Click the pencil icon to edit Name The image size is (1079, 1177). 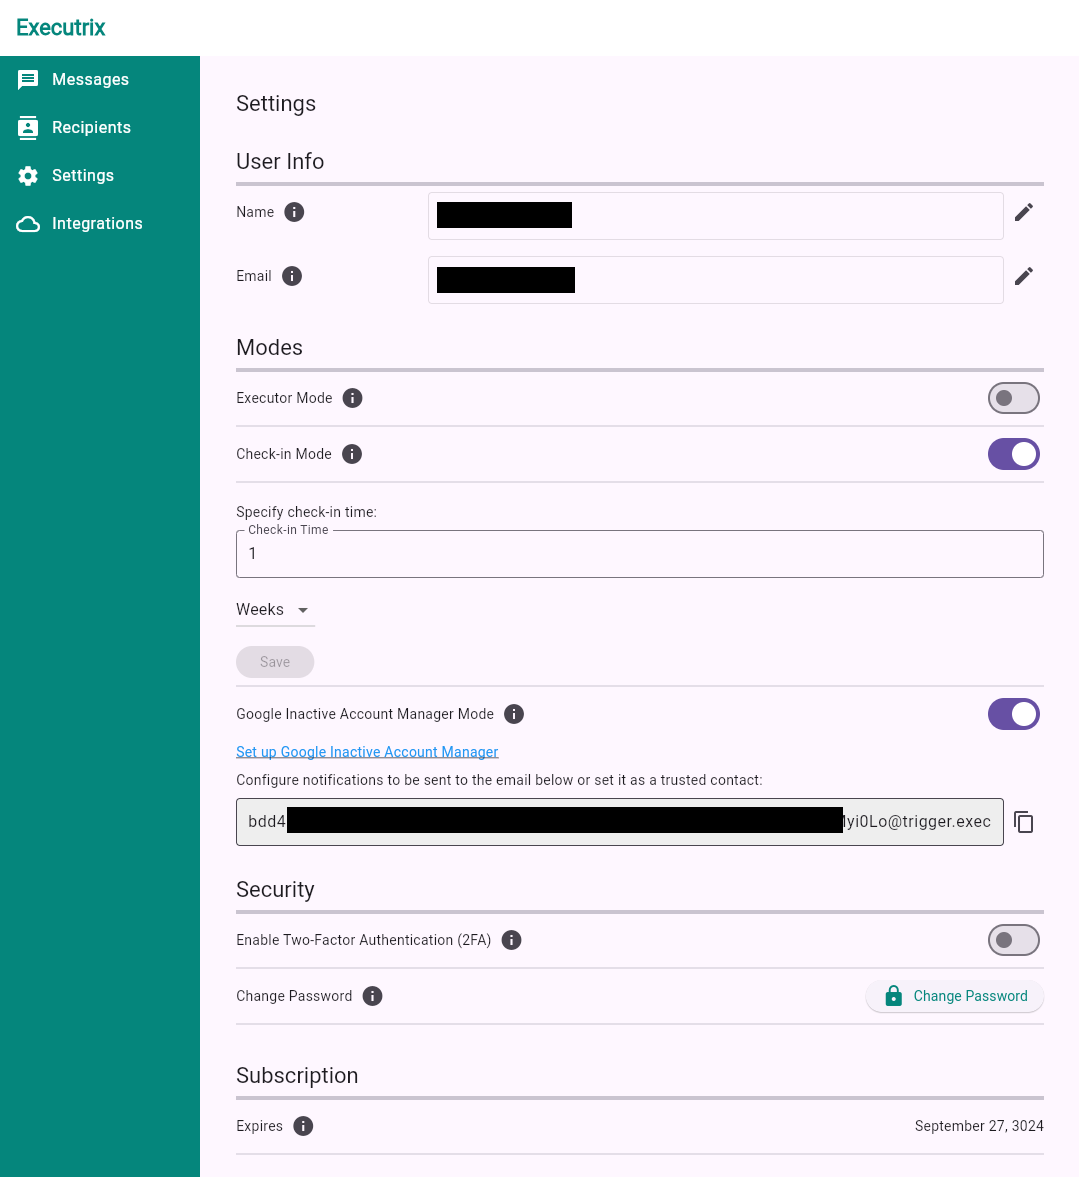click(x=1023, y=213)
